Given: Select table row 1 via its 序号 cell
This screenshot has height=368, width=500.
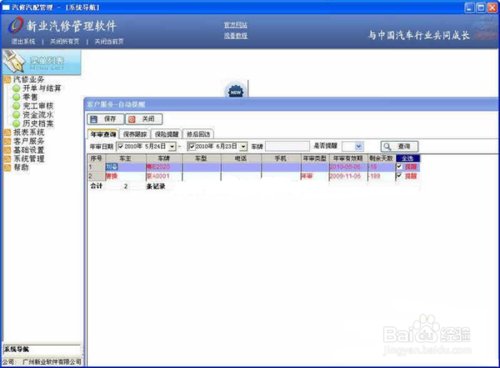Looking at the screenshot, I should click(96, 167).
